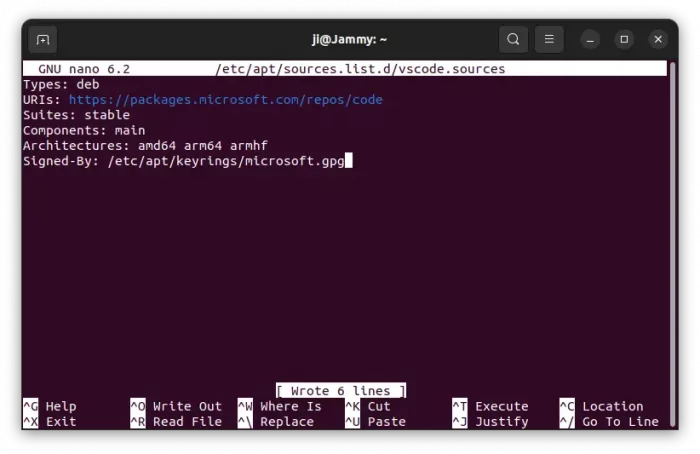Open a new terminal tab
Screen dimensions: 700x454
42,40
